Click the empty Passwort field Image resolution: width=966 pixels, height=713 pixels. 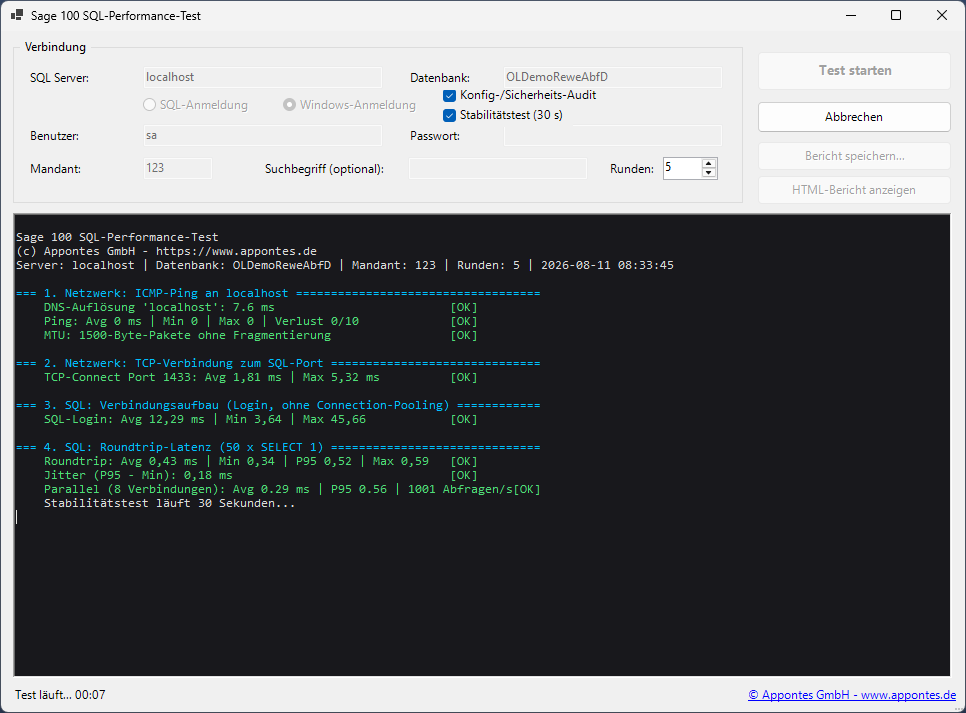click(x=612, y=136)
